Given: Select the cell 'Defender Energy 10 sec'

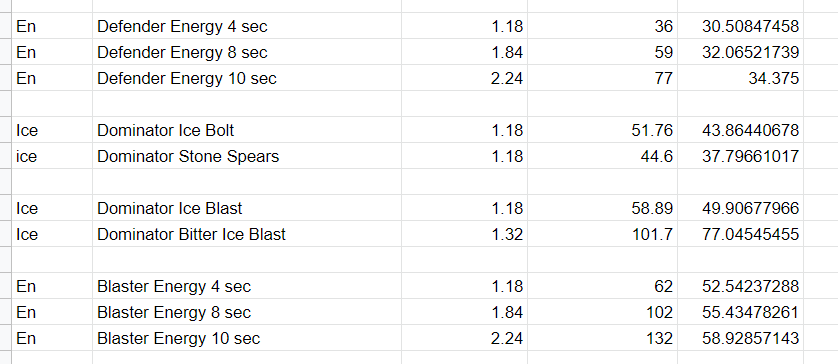Looking at the screenshot, I should coord(247,78).
